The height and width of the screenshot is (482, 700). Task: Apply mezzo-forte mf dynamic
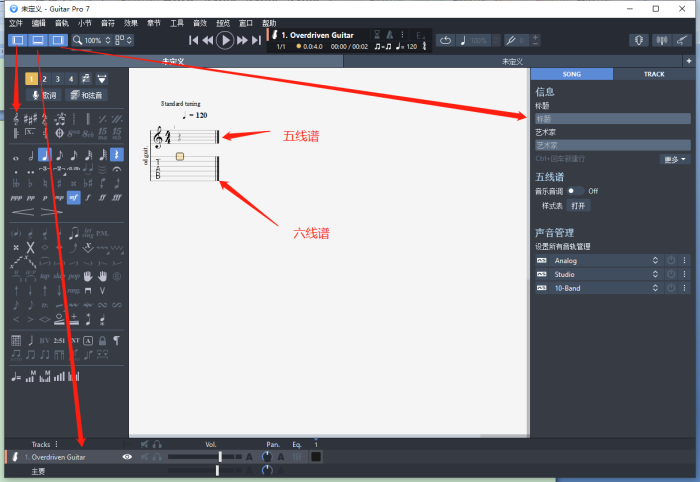tap(74, 197)
